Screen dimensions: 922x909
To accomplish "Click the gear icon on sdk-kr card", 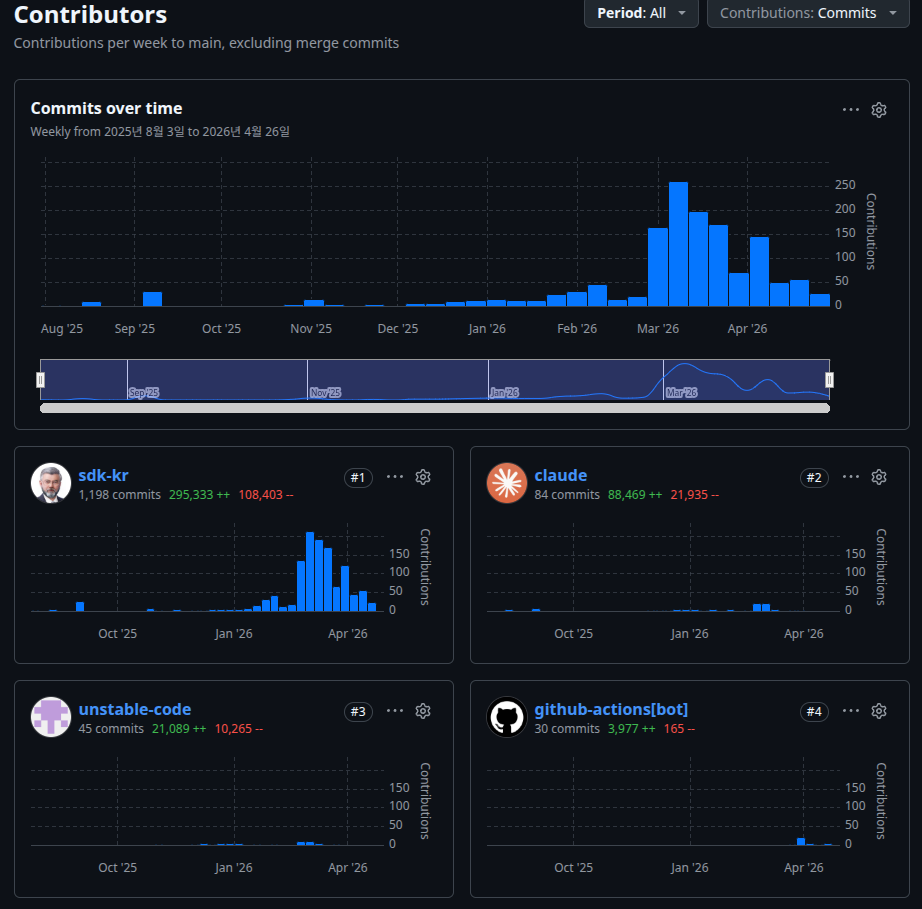I will click(423, 477).
